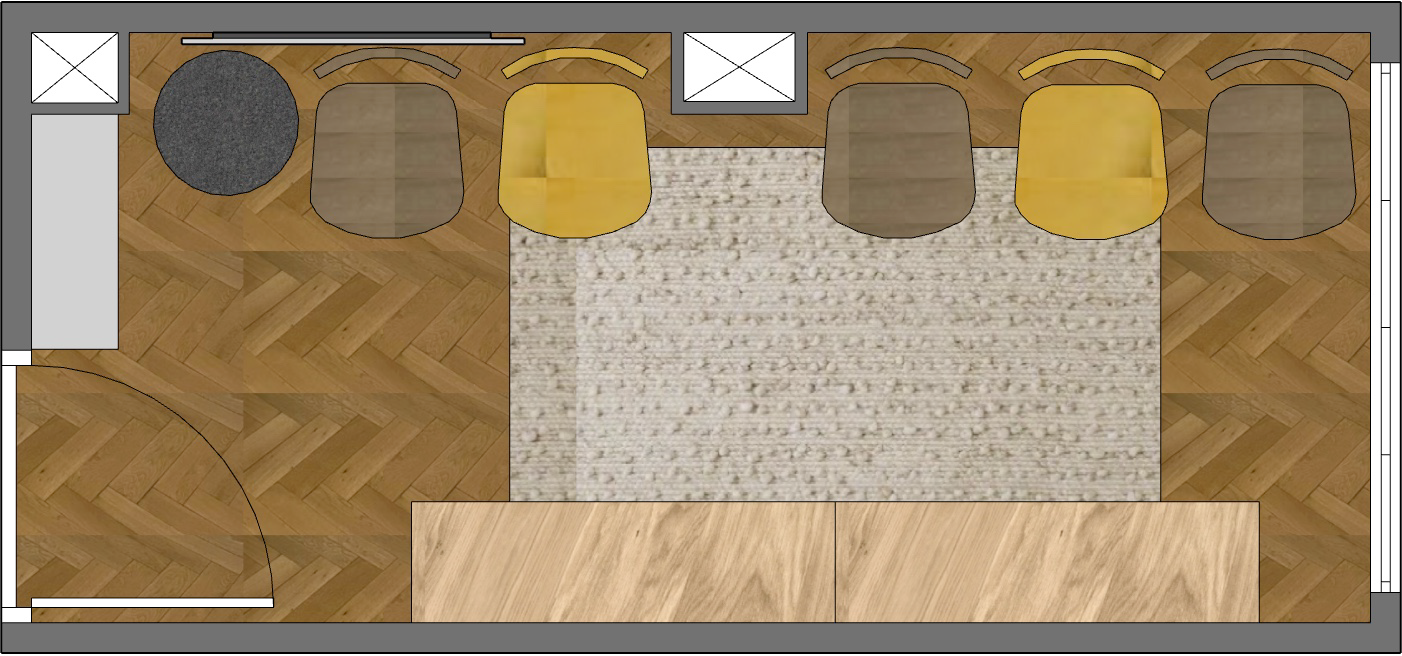
Task: Select the rightmost brown chair by the window
Action: [1279, 160]
